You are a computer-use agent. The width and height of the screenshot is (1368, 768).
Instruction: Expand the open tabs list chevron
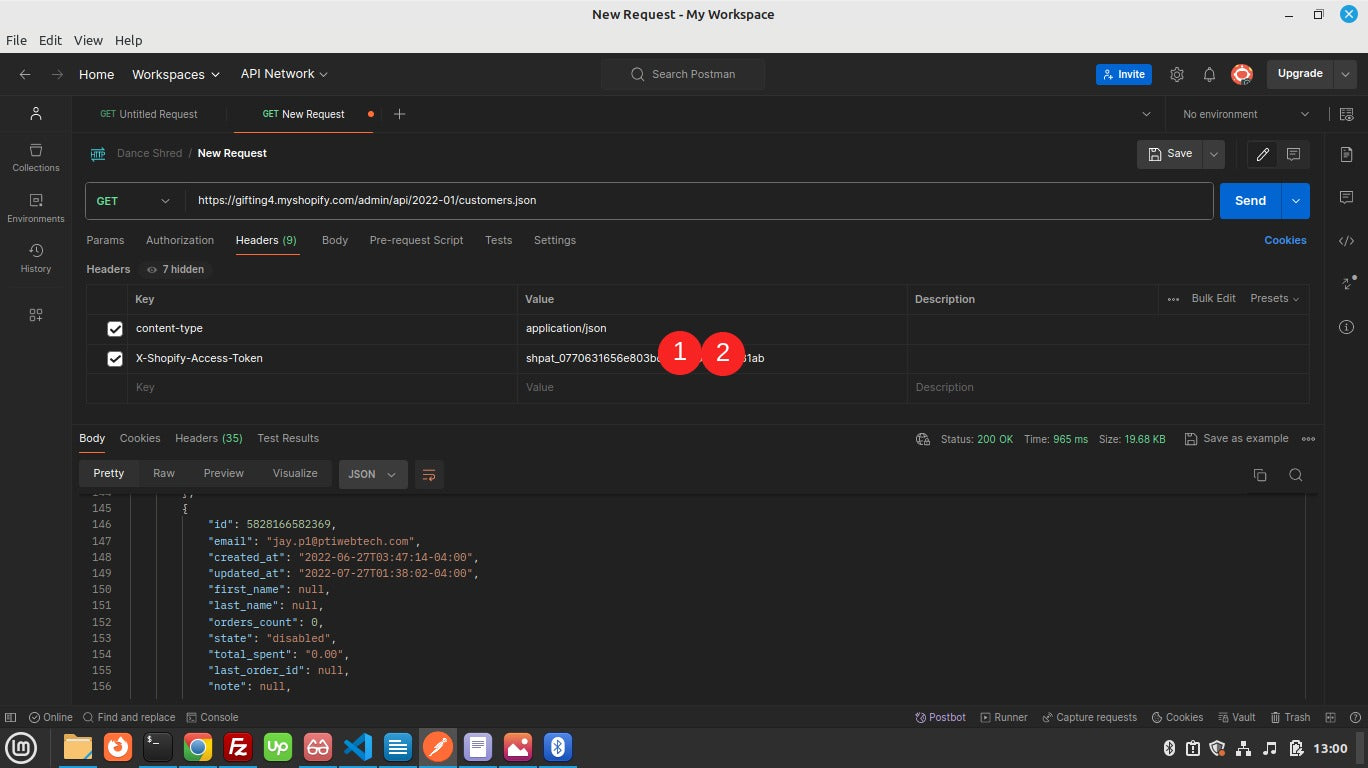click(1146, 114)
